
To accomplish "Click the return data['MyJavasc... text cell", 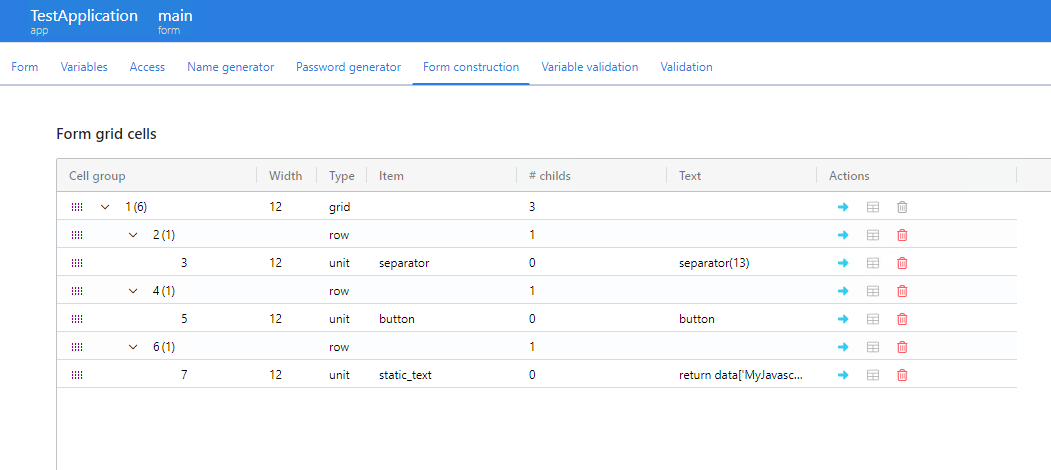I will (741, 375).
